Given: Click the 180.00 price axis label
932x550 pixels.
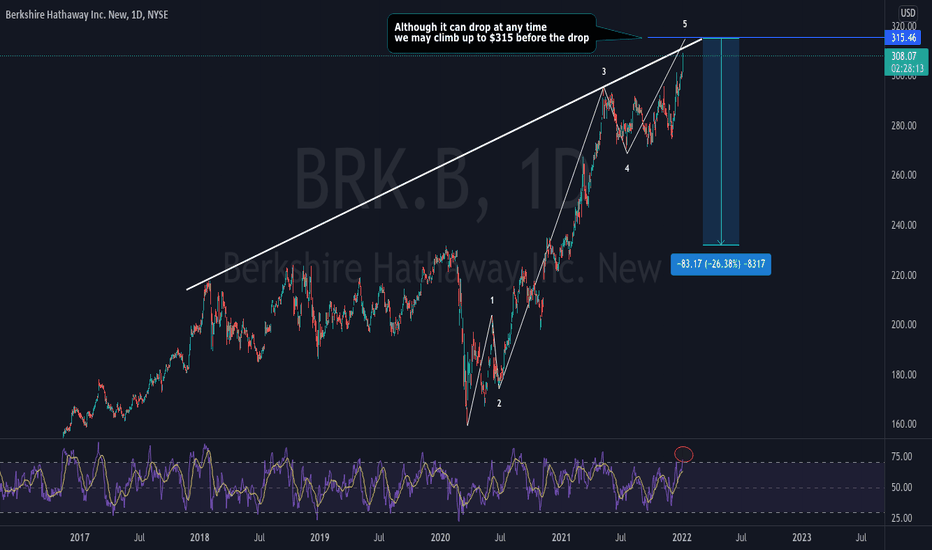Looking at the screenshot, I should point(903,375).
